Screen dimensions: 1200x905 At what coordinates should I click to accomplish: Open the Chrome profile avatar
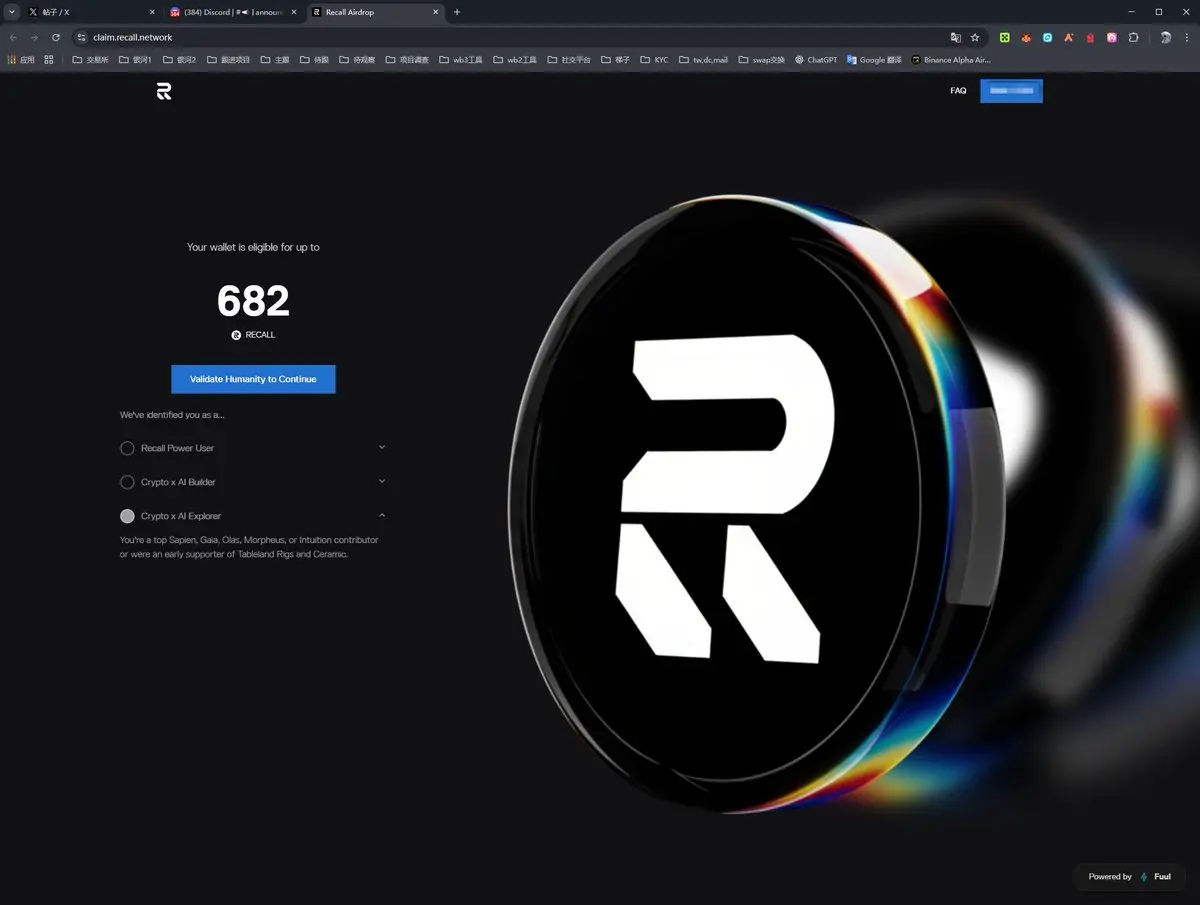pos(1165,37)
